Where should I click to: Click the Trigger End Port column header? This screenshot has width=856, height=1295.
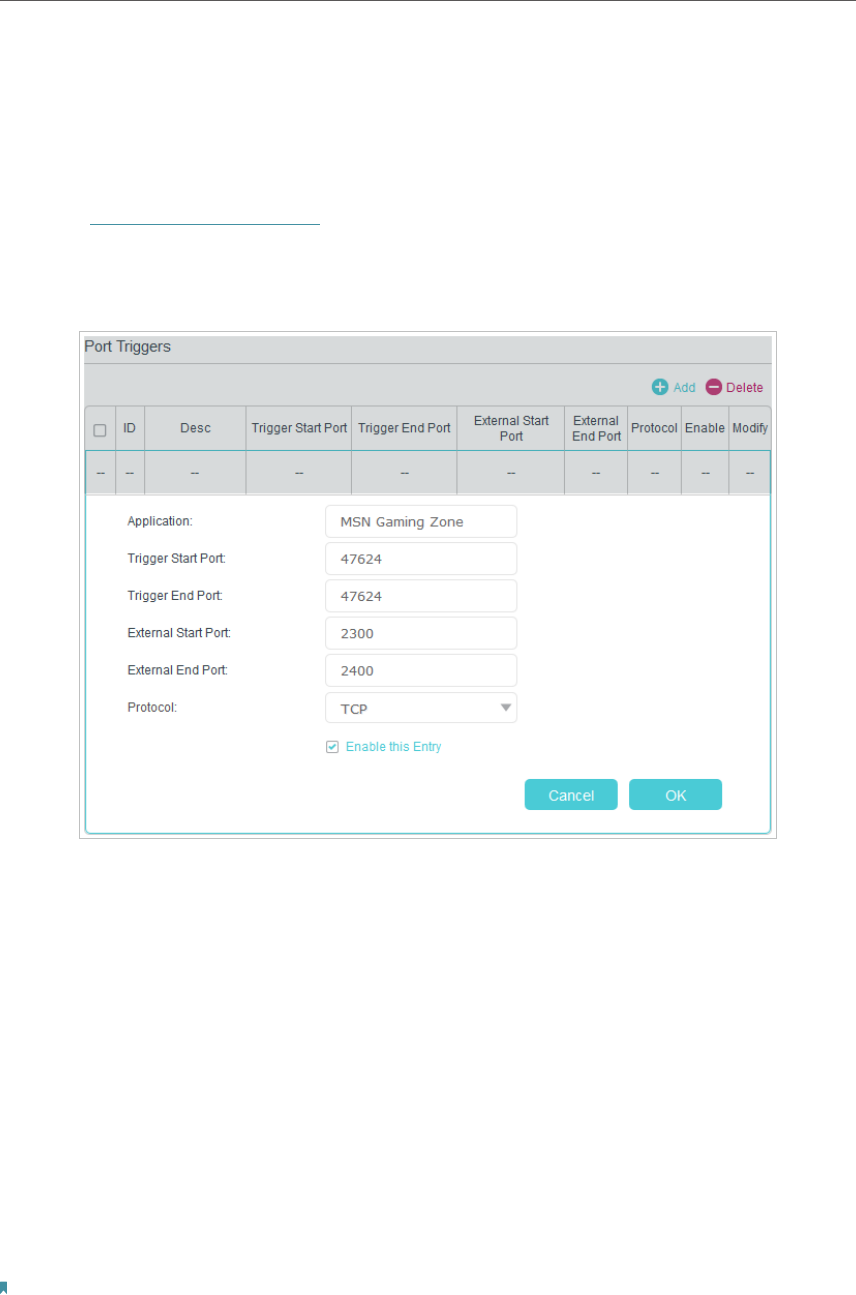(x=404, y=428)
